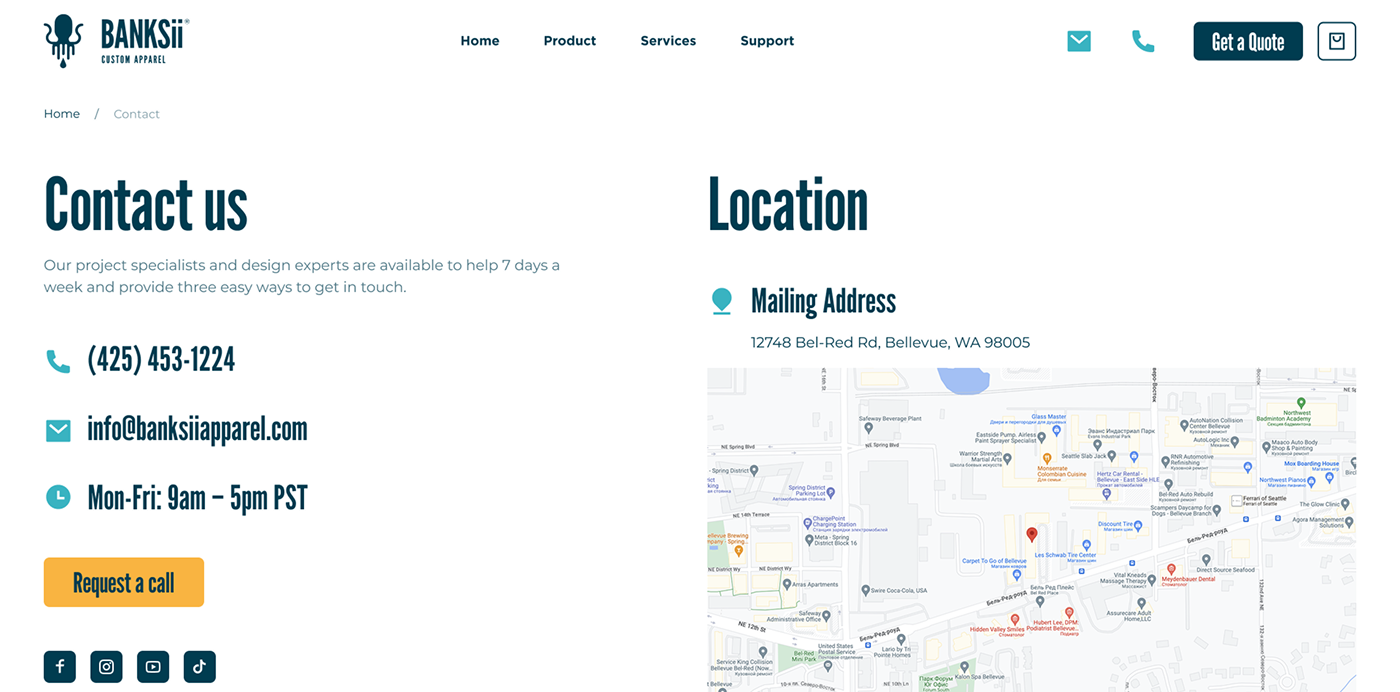Screen dimensions: 1400x692
Task: Click the BANKSii octopus logo
Action: 64,41
